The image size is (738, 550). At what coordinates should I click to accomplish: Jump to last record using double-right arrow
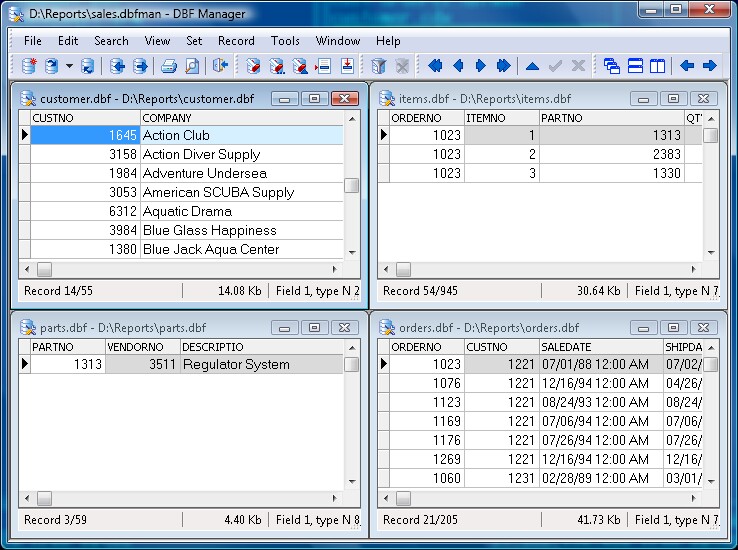coord(503,66)
